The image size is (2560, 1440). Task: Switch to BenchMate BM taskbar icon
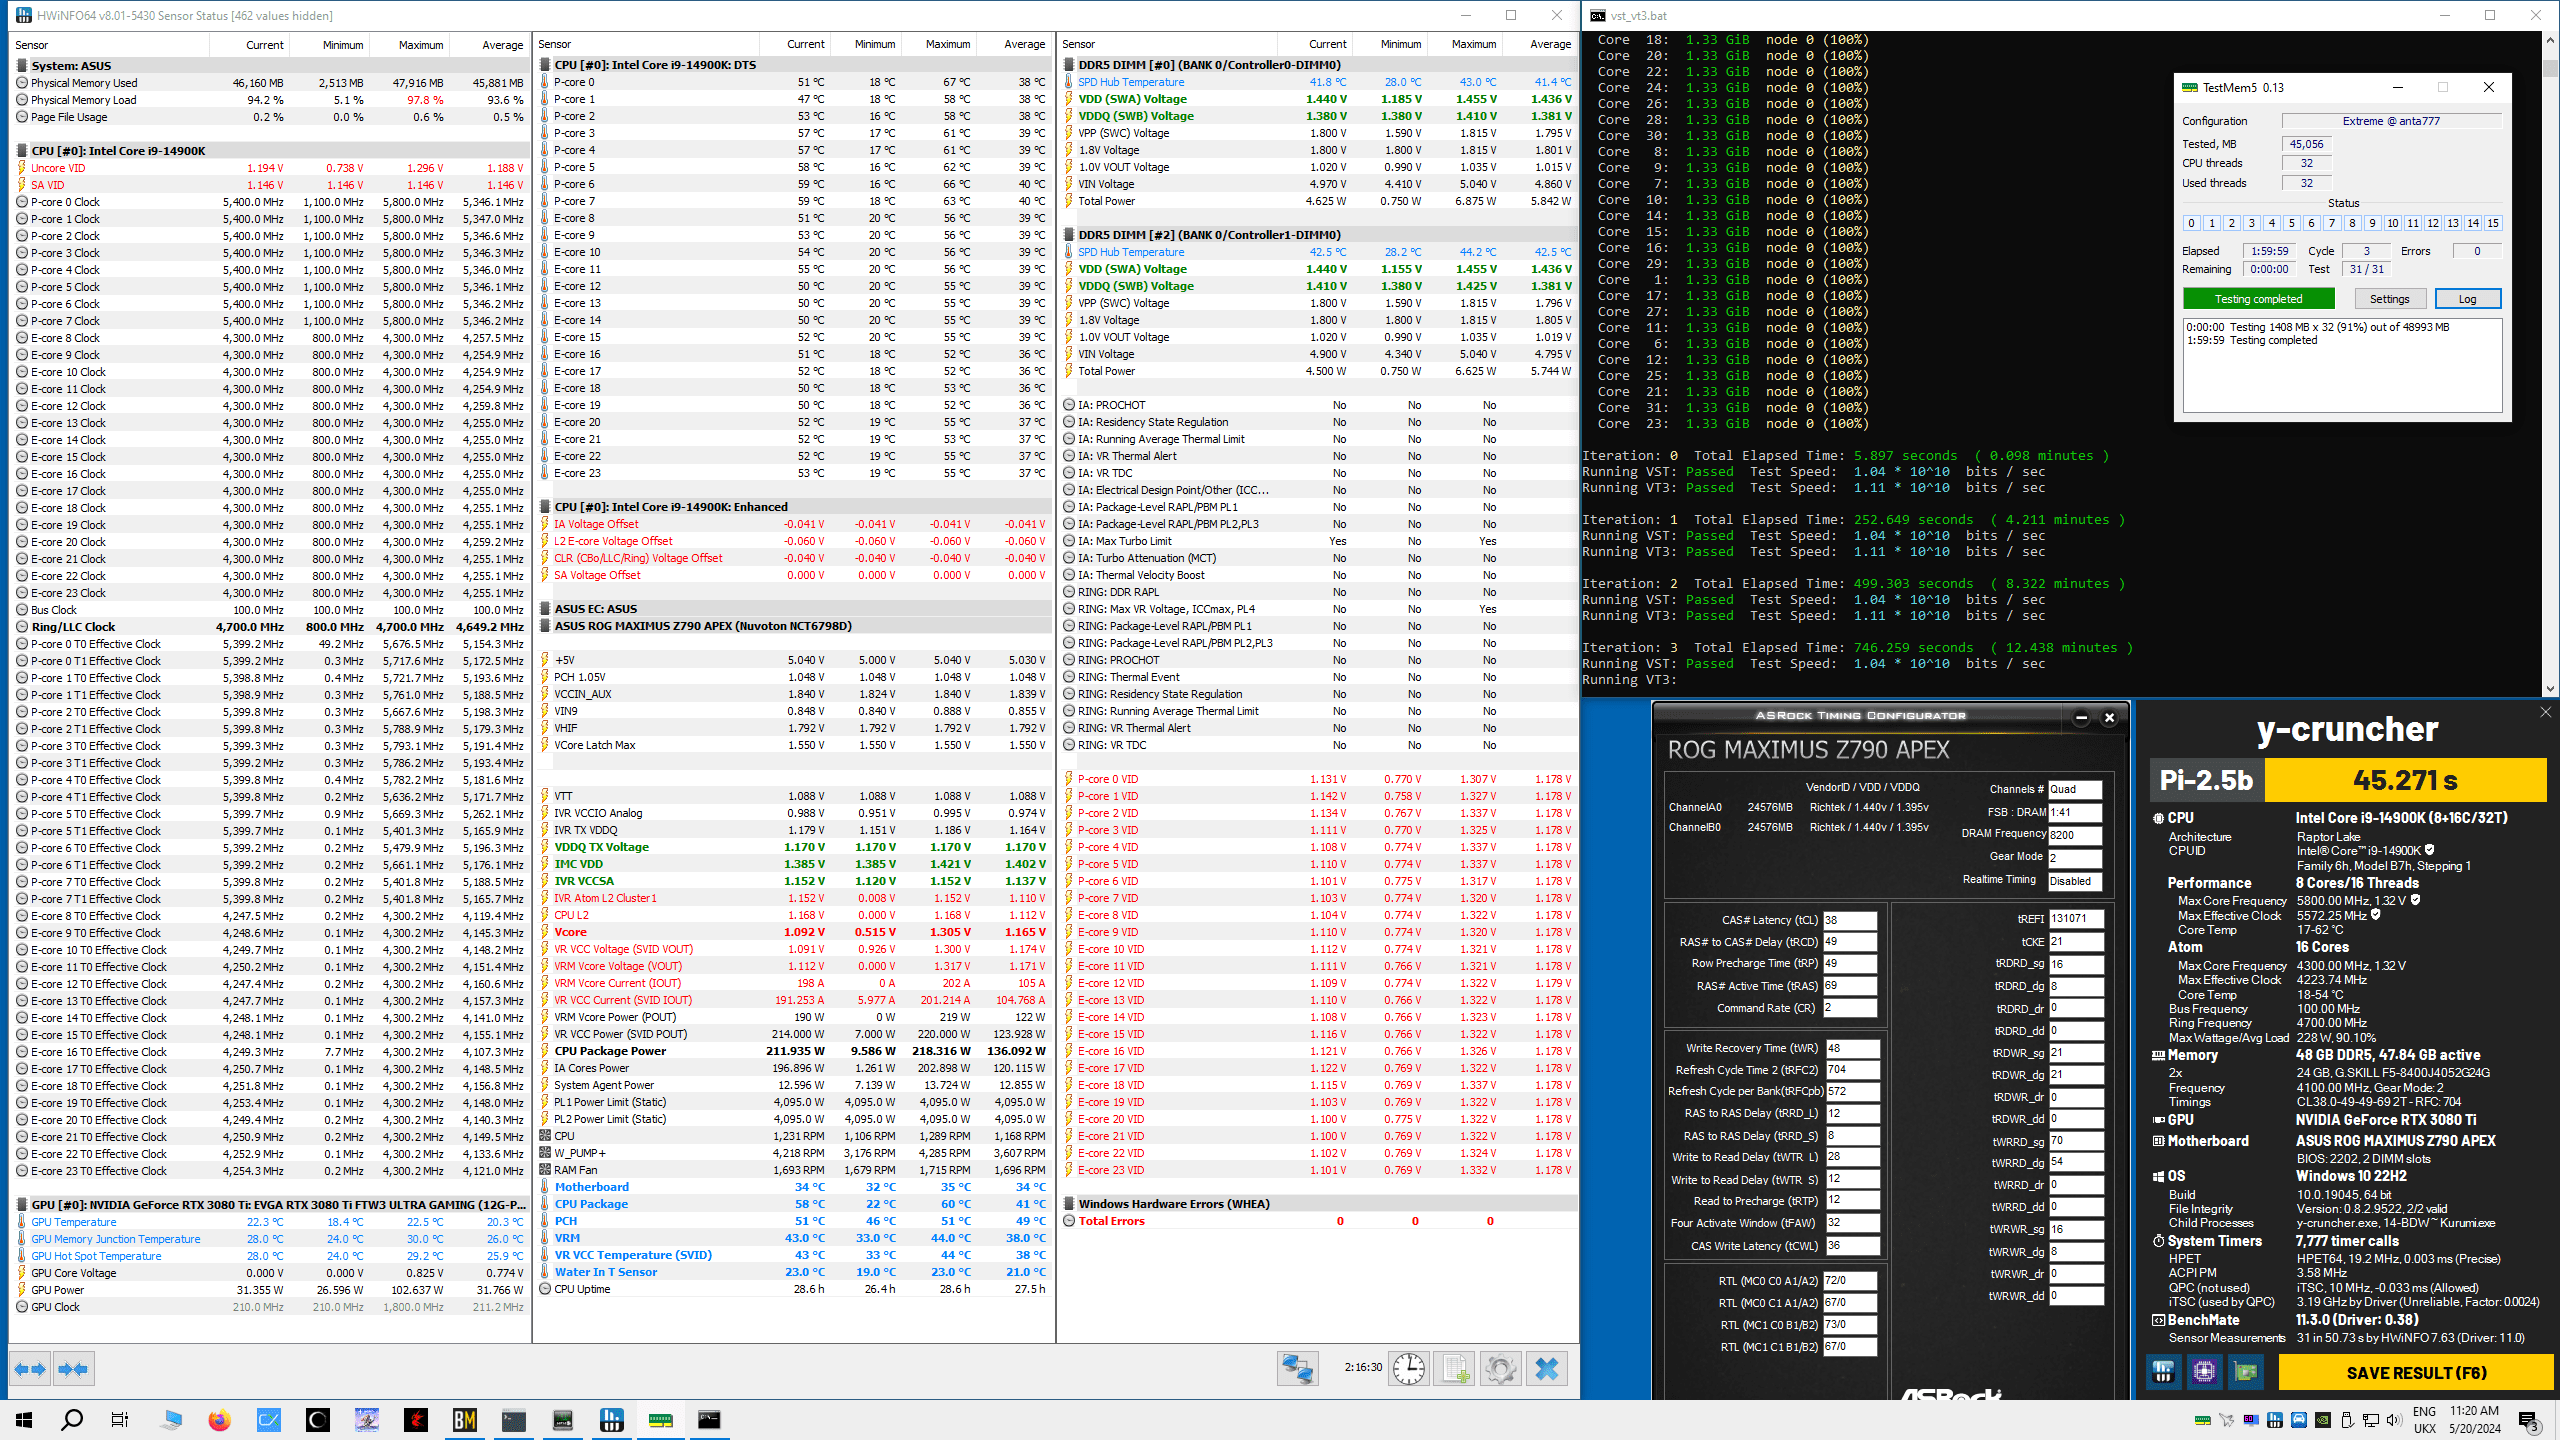pos(465,1420)
